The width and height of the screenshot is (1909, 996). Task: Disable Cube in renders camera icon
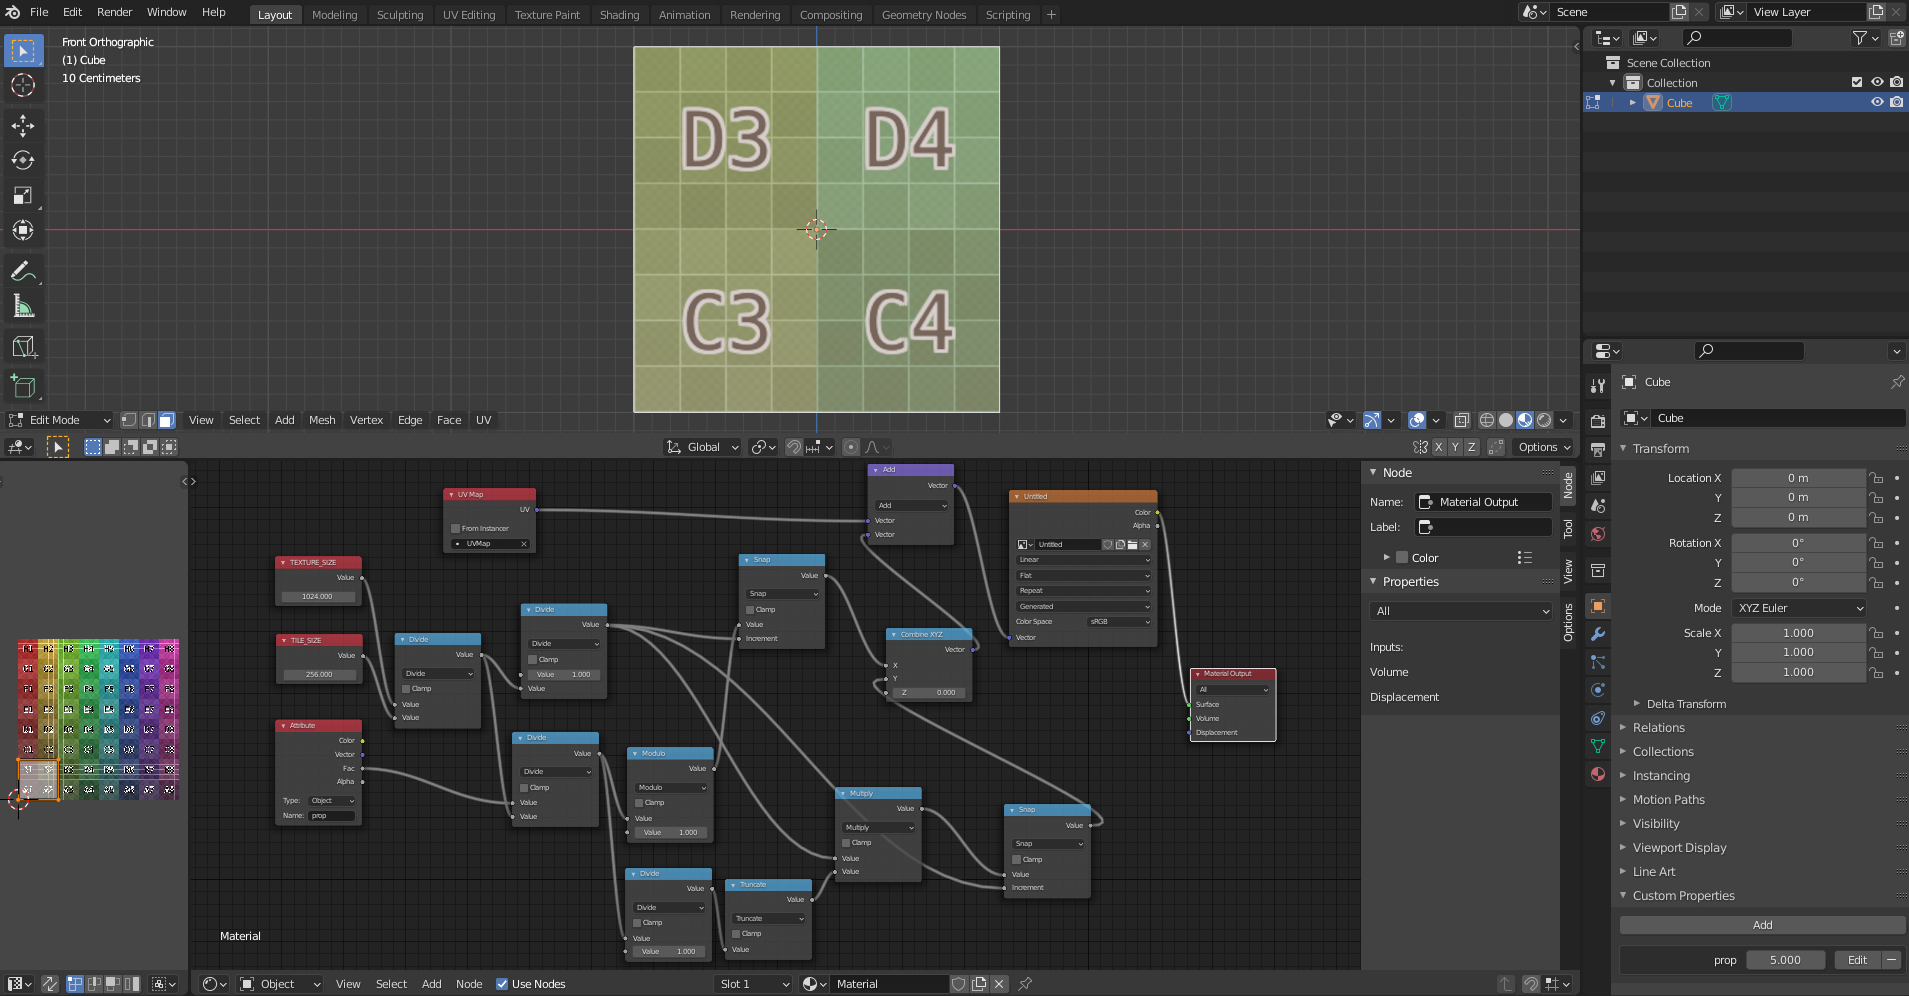tap(1897, 102)
